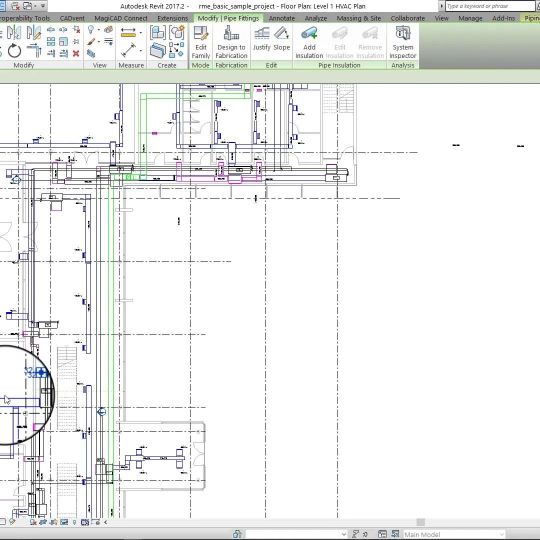
Task: Click the Pin tool icon
Action: [x=76, y=42]
